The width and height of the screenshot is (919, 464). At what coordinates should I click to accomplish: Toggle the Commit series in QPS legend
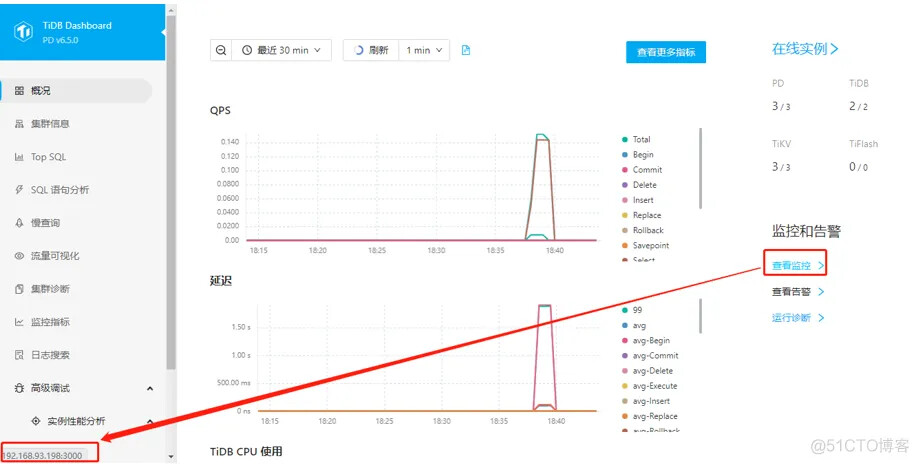[x=642, y=170]
